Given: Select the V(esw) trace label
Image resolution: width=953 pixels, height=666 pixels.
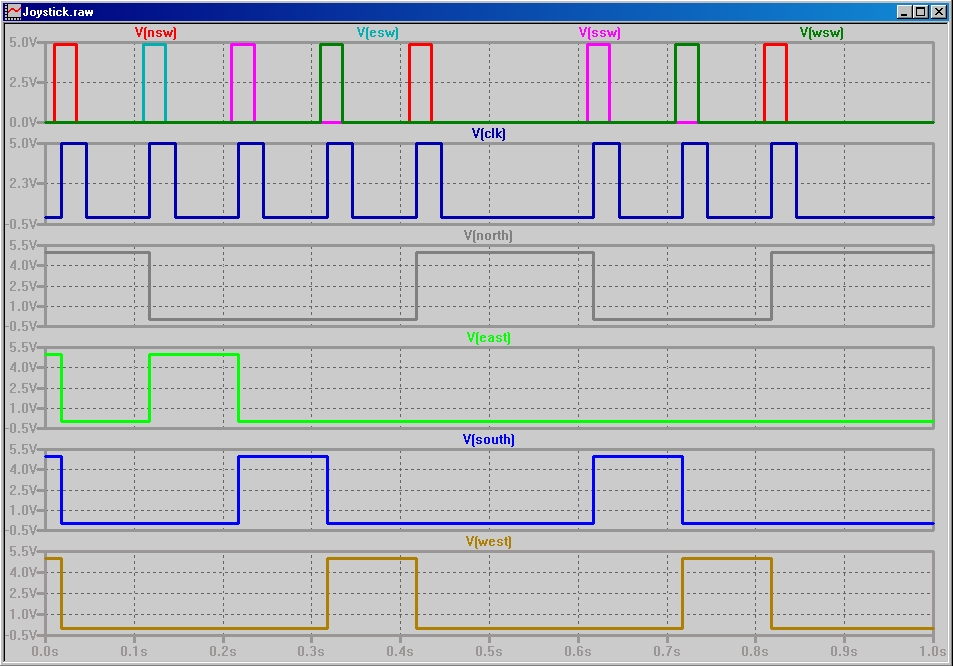Looking at the screenshot, I should click(x=377, y=33).
